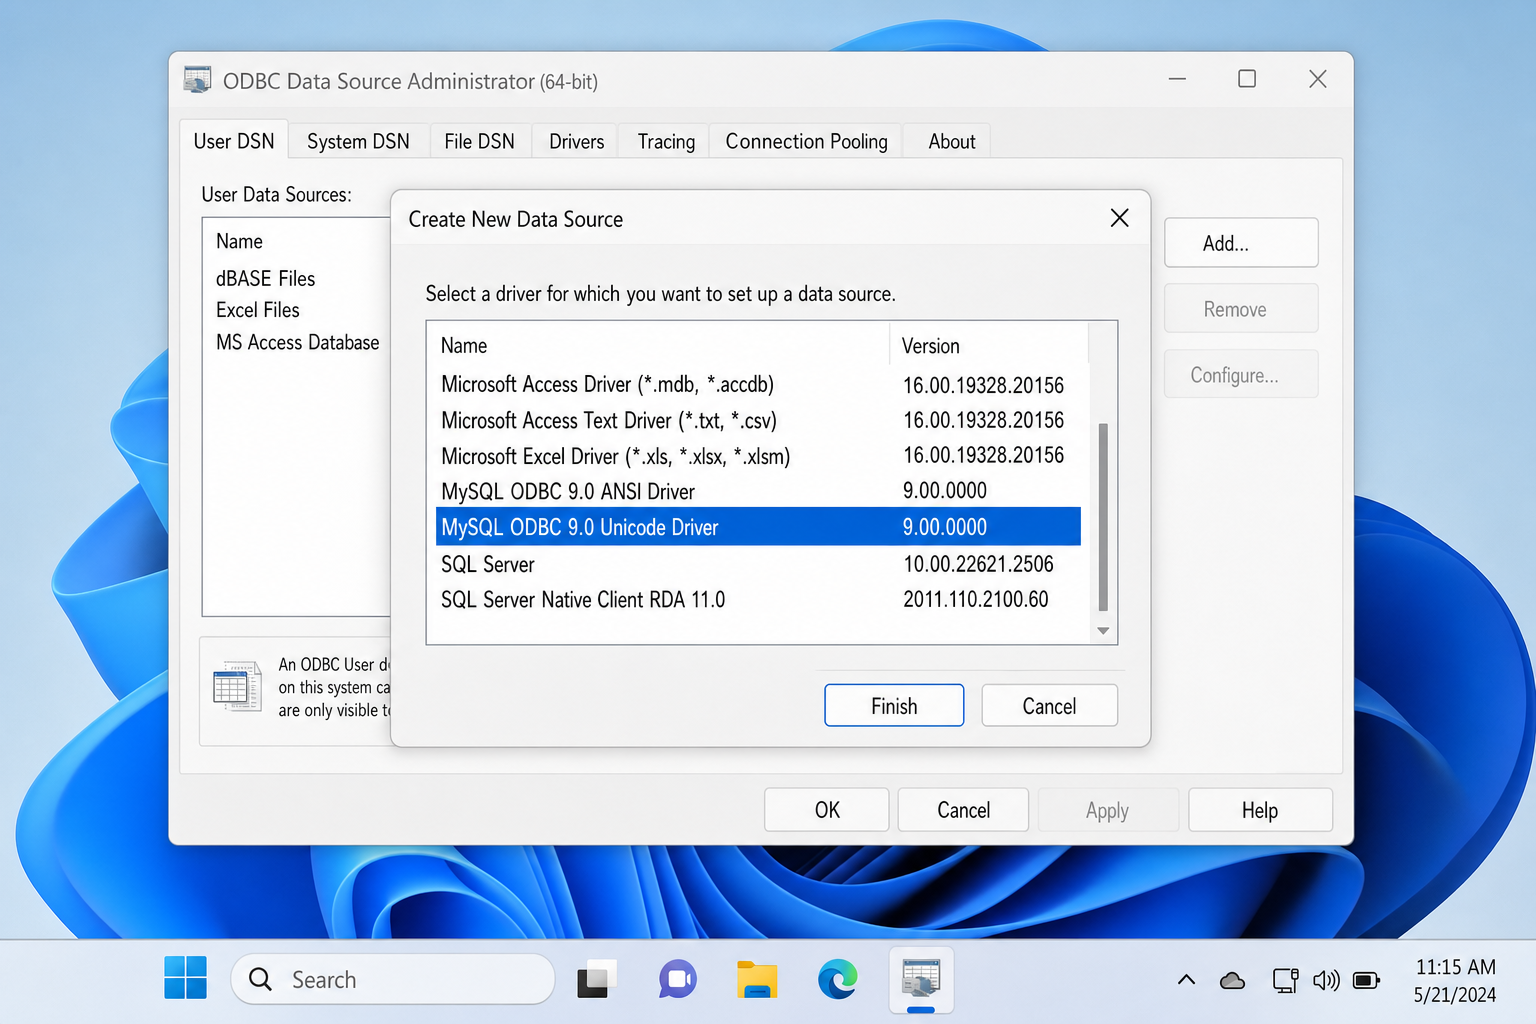Open the File DSN tab
The width and height of the screenshot is (1536, 1024).
(479, 141)
